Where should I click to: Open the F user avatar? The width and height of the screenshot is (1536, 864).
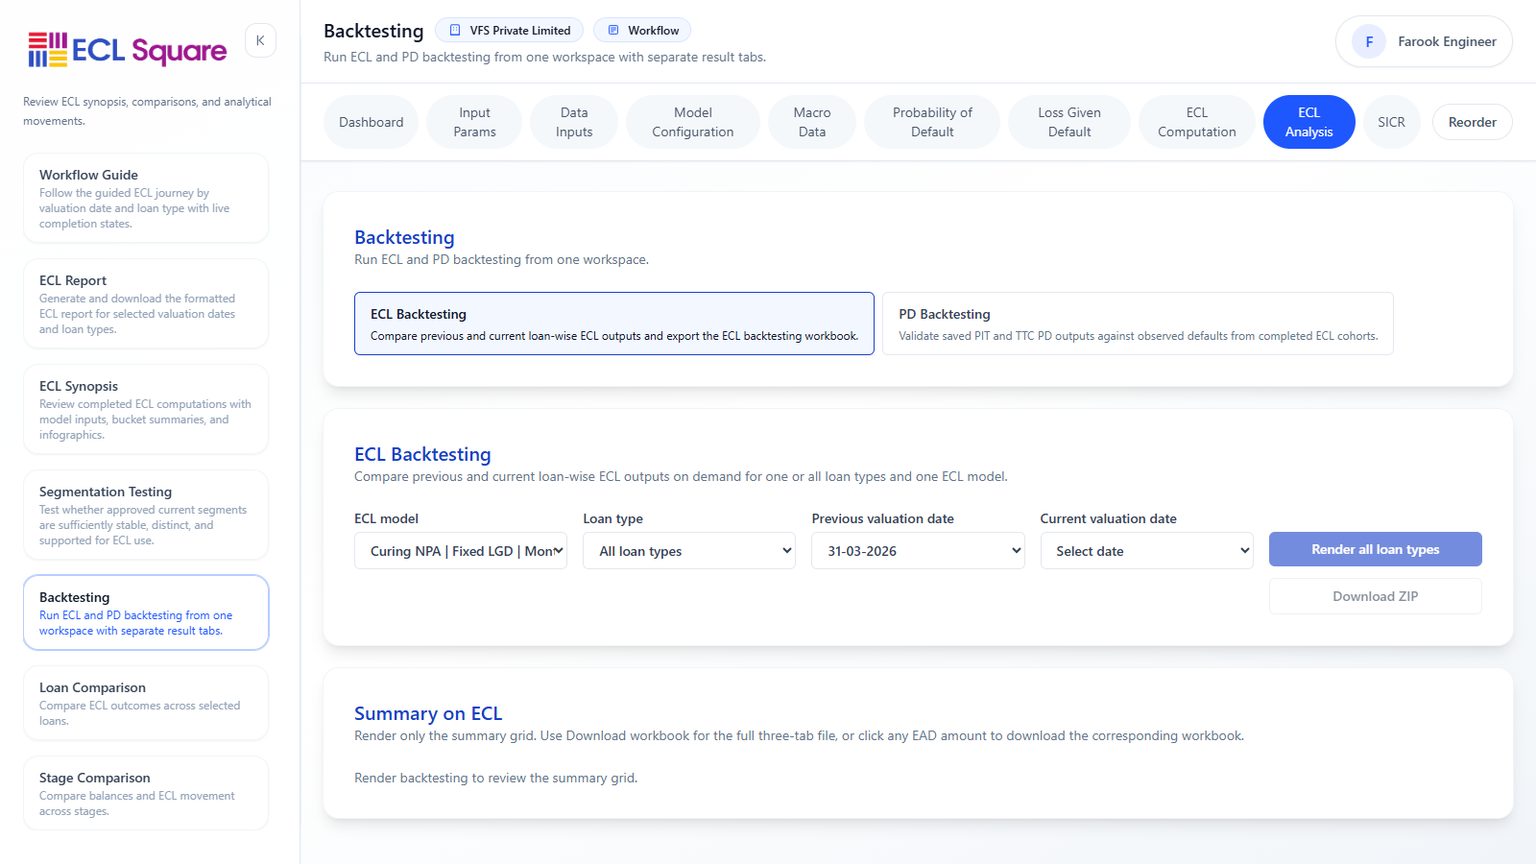tap(1369, 42)
